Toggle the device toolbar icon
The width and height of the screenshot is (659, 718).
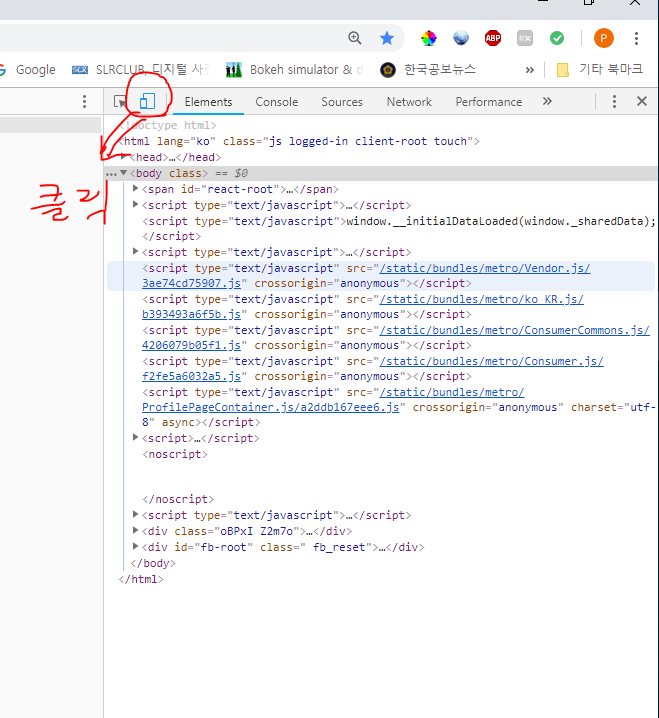pos(147,101)
